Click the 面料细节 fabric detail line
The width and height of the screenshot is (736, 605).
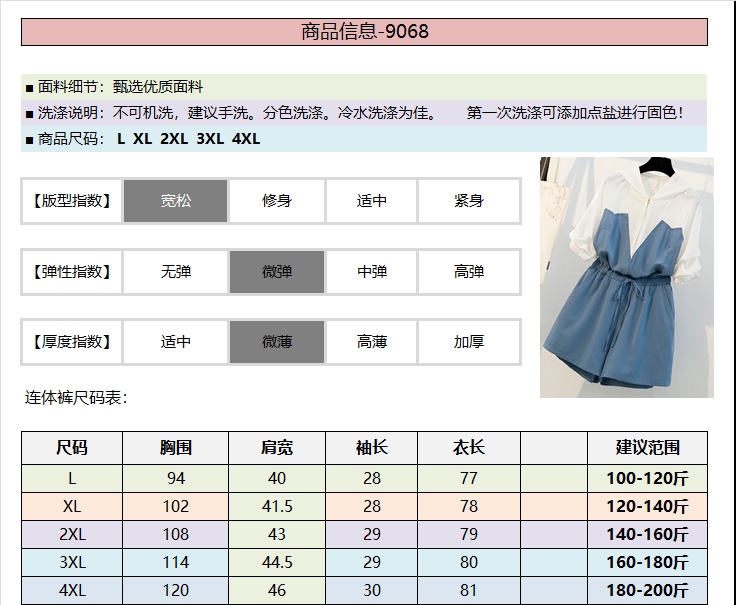tap(120, 87)
